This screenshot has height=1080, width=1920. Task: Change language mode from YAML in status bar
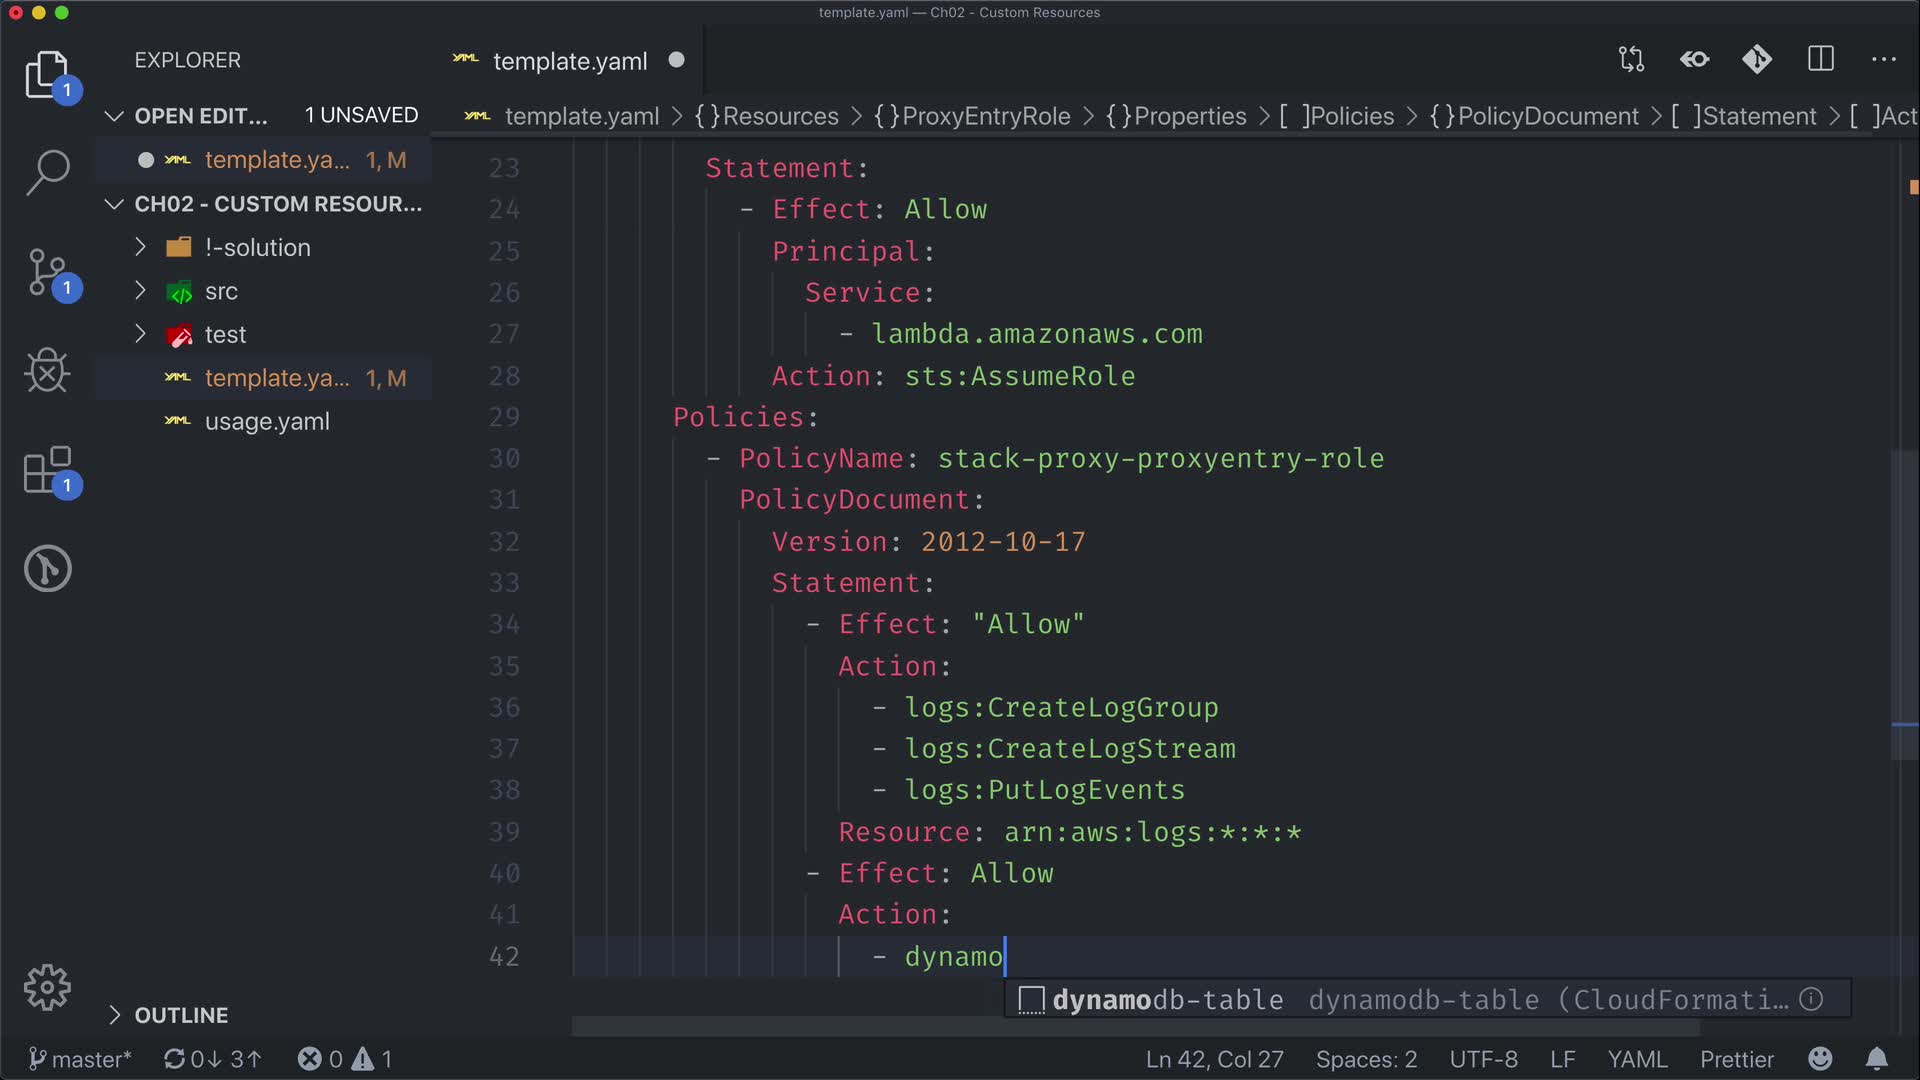click(1637, 1059)
